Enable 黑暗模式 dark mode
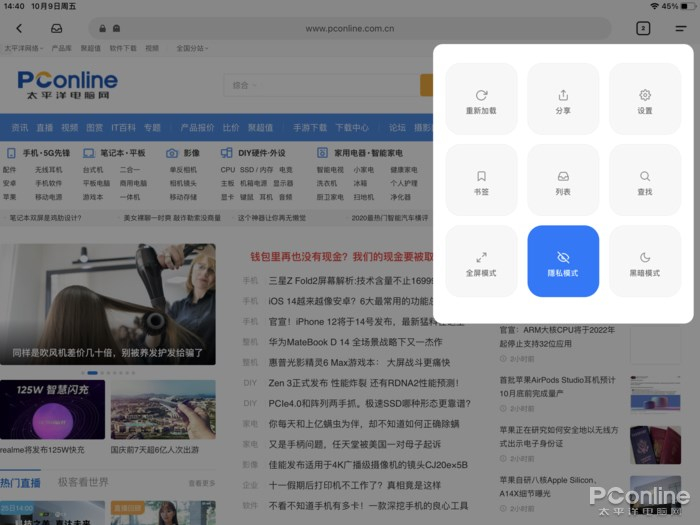This screenshot has height=525, width=700. 645,261
